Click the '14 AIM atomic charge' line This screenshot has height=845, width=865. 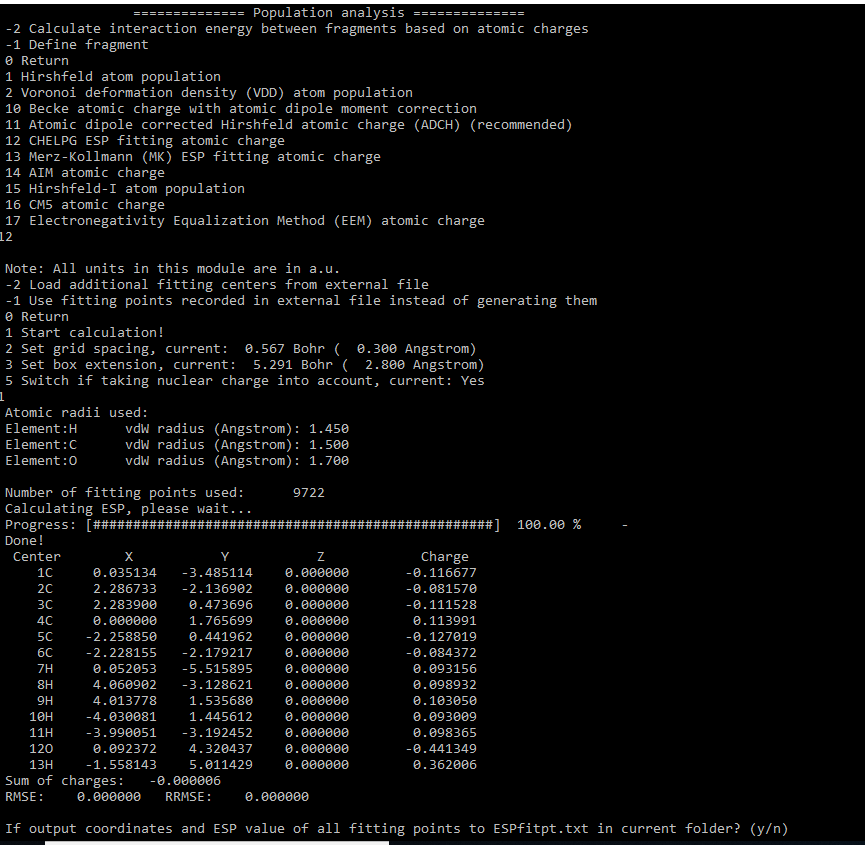point(84,173)
